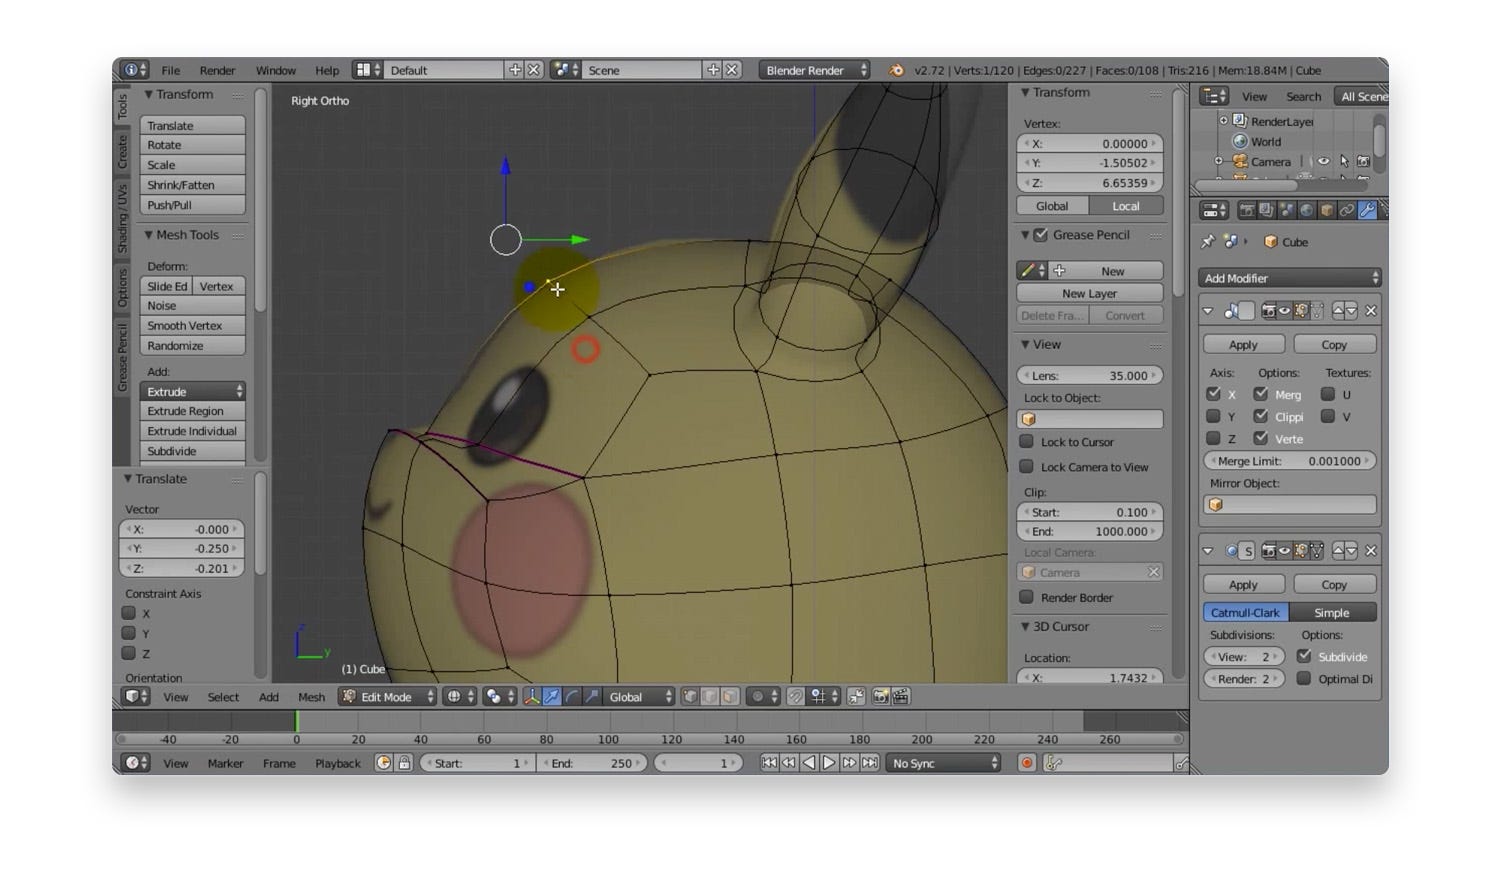Screen dimensions: 1500x887
Task: Open the World properties tab icon
Action: coord(1306,210)
